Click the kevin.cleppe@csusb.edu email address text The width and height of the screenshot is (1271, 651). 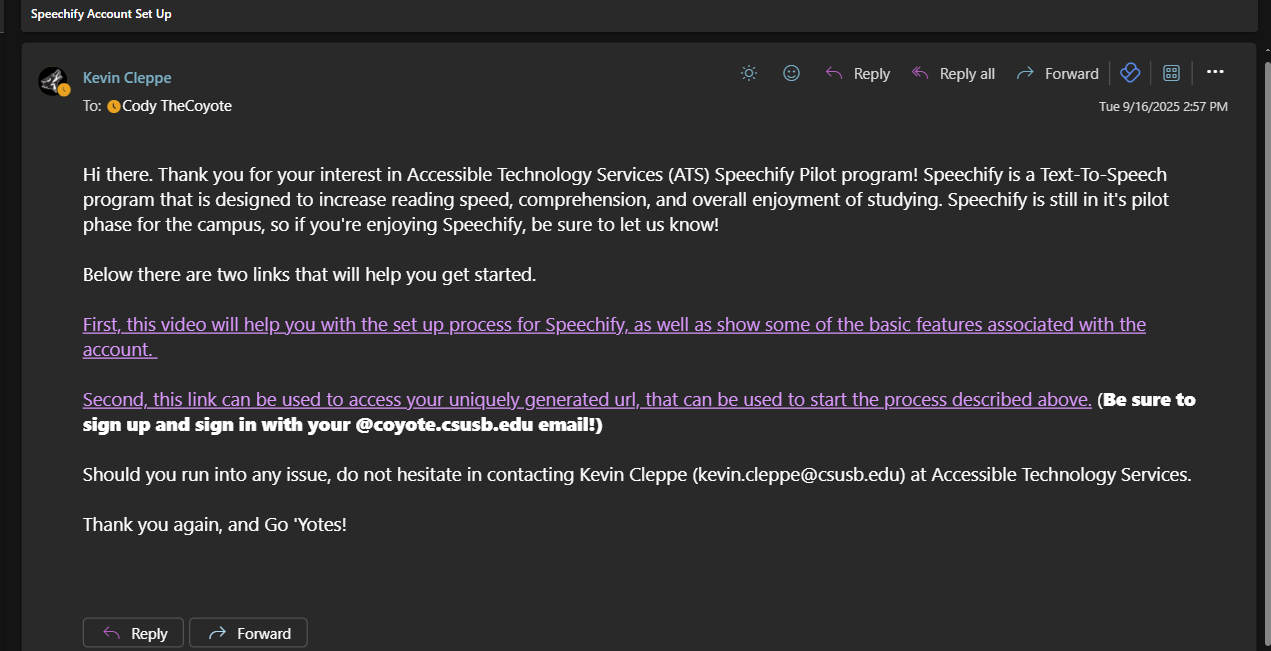[800, 475]
